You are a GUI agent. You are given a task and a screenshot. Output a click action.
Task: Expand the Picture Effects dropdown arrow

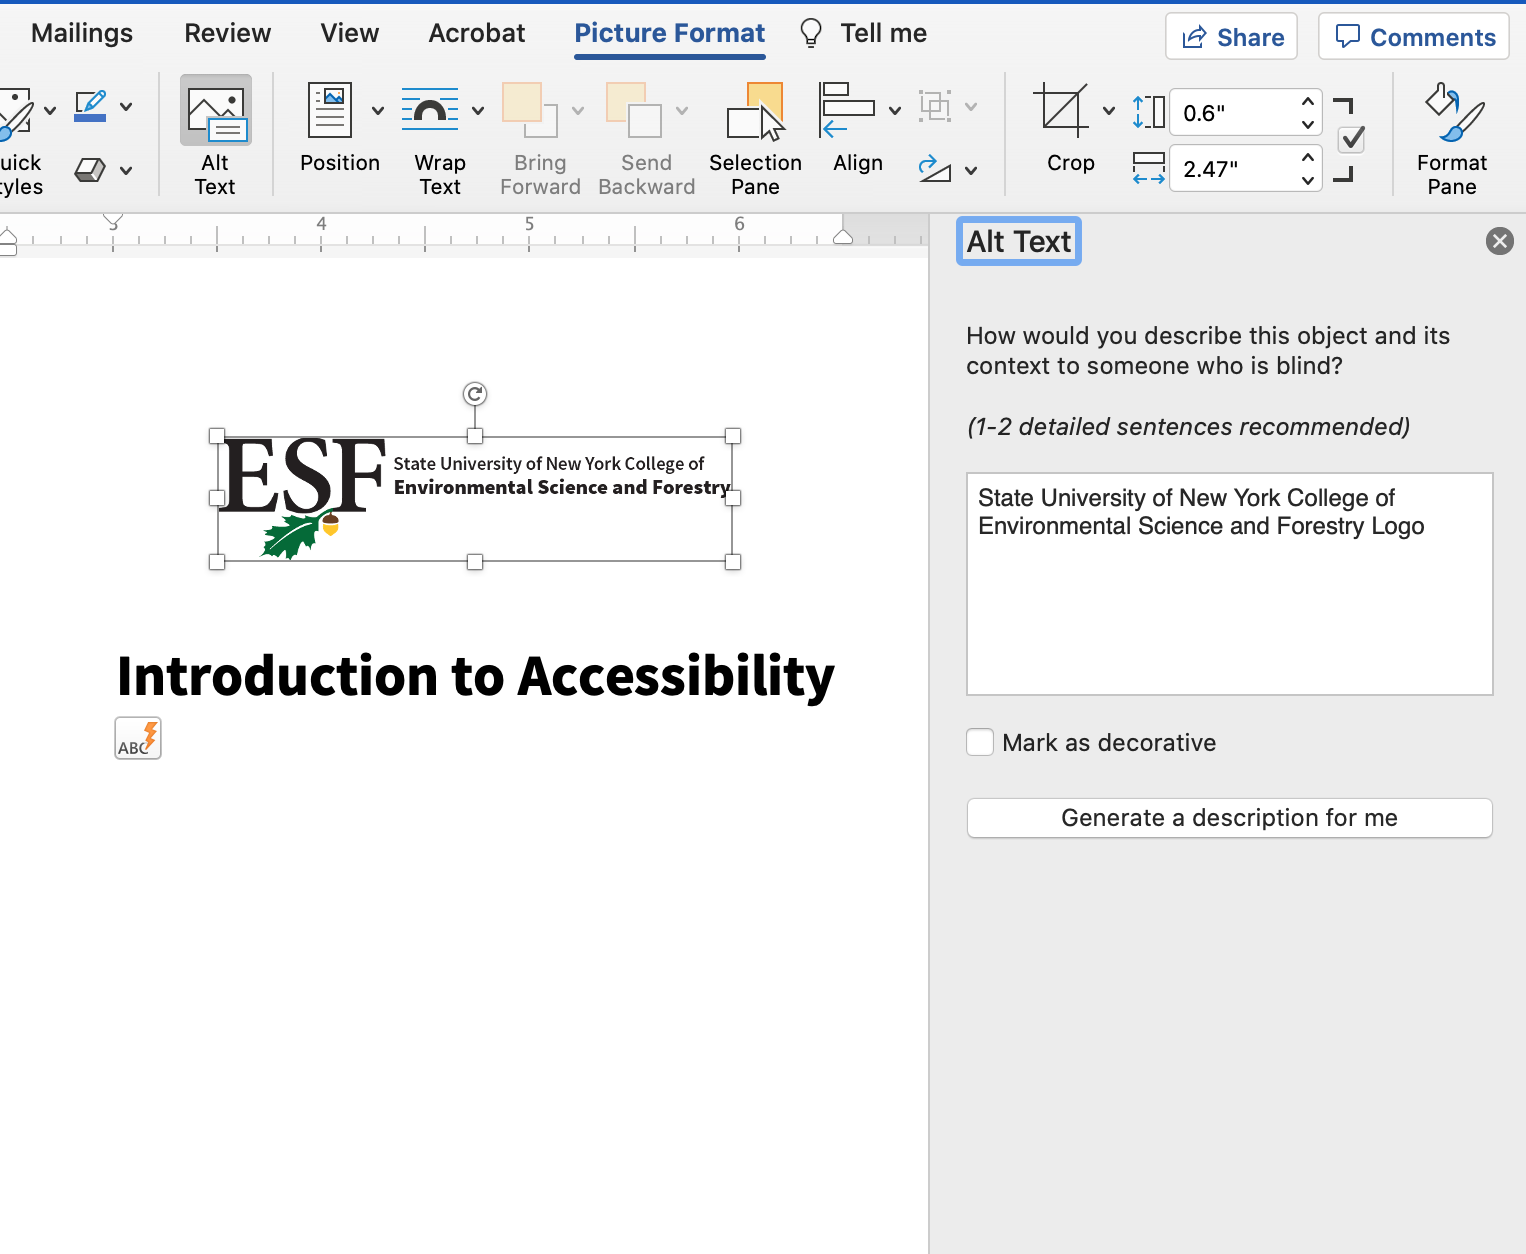click(126, 171)
